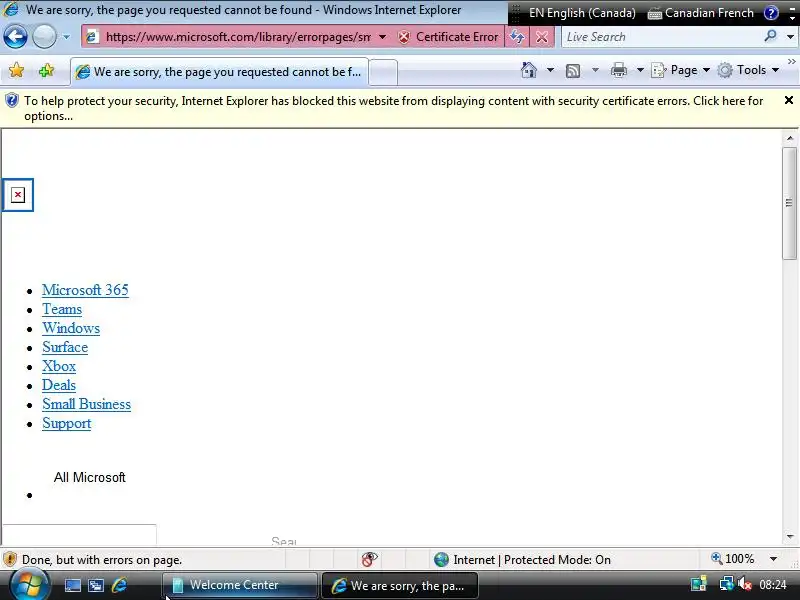800x600 pixels.
Task: Select the Internet Explorer taskbar button
Action: click(x=401, y=585)
